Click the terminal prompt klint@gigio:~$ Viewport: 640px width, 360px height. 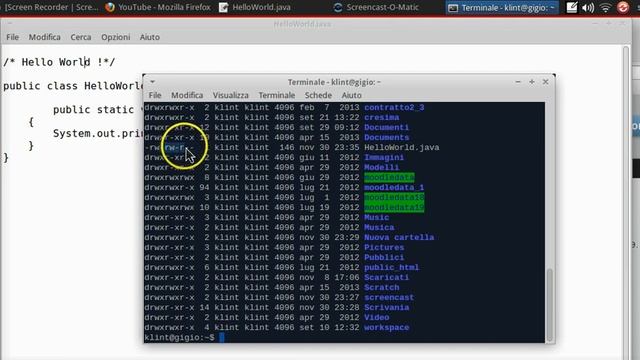point(179,338)
